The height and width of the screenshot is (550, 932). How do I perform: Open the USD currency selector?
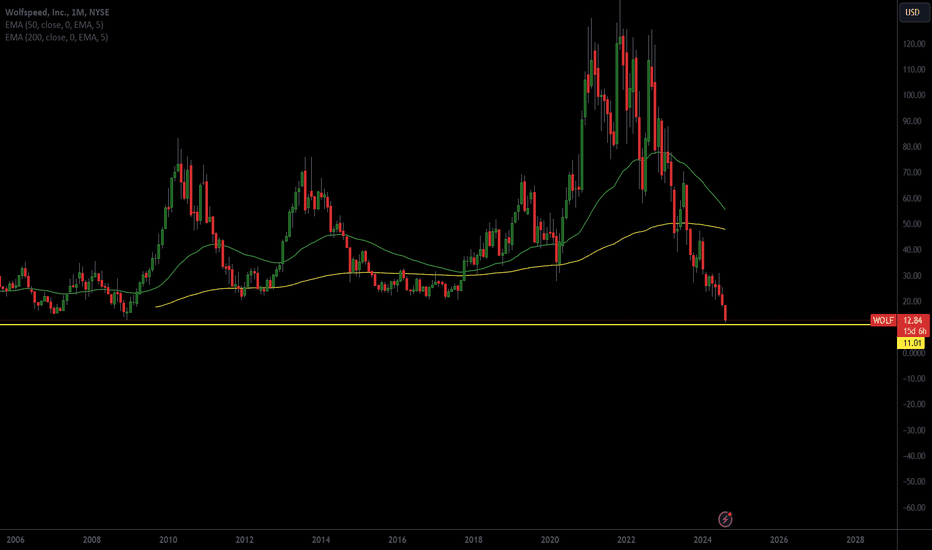tap(912, 12)
